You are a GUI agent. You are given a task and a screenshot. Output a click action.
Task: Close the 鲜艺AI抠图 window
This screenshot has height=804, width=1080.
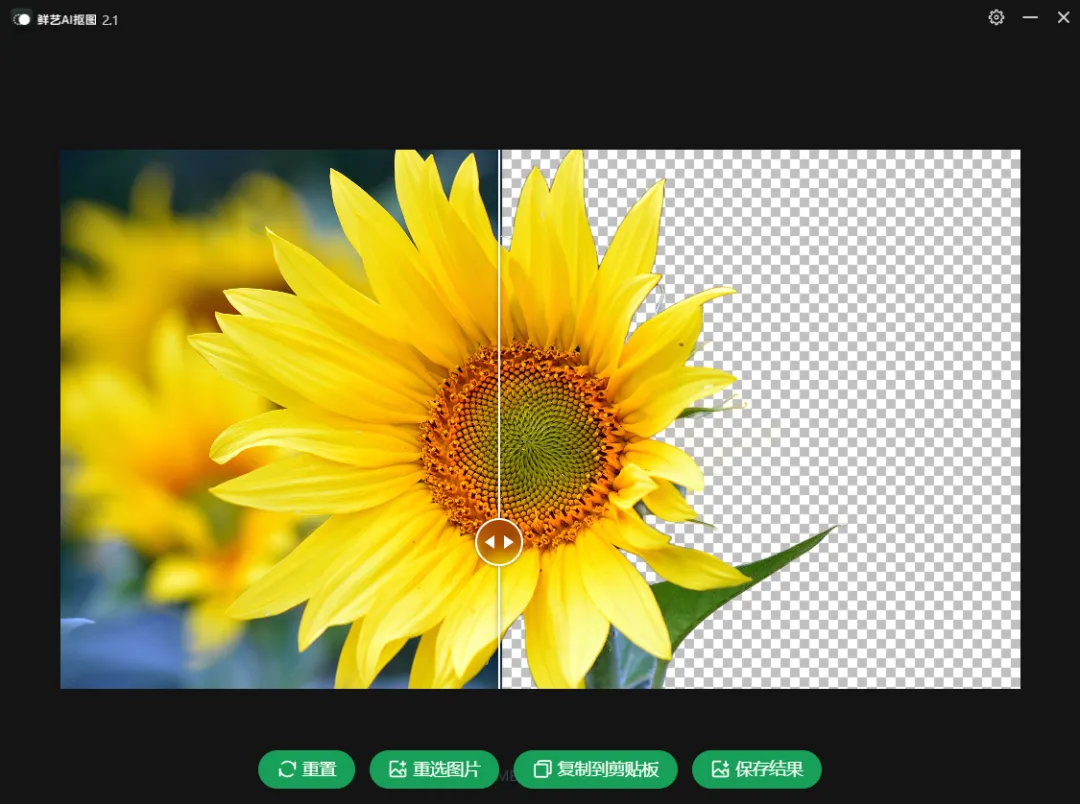(x=1063, y=18)
